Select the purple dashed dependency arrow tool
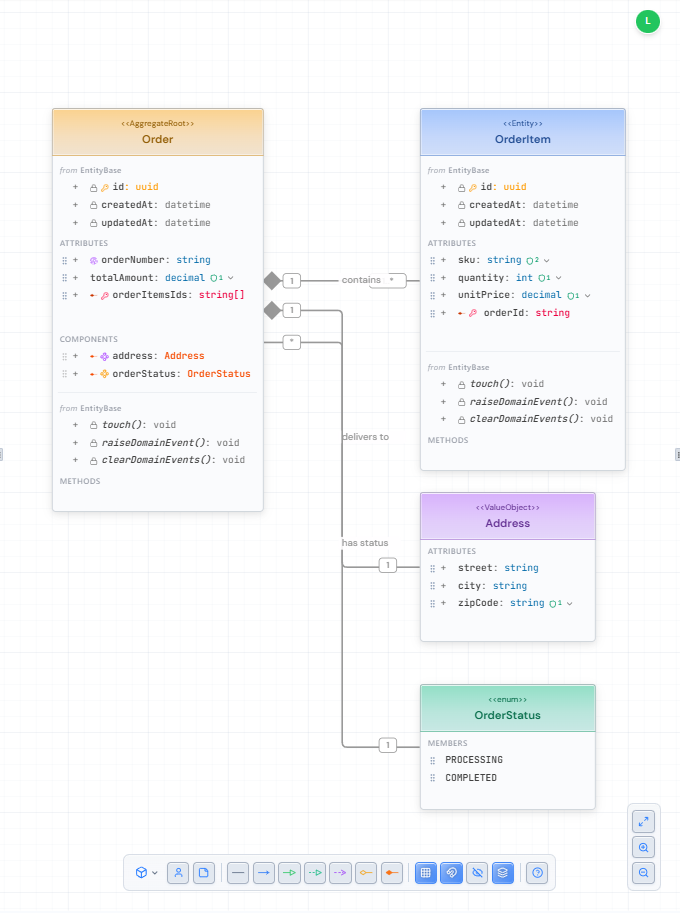This screenshot has height=913, width=680. [x=342, y=873]
